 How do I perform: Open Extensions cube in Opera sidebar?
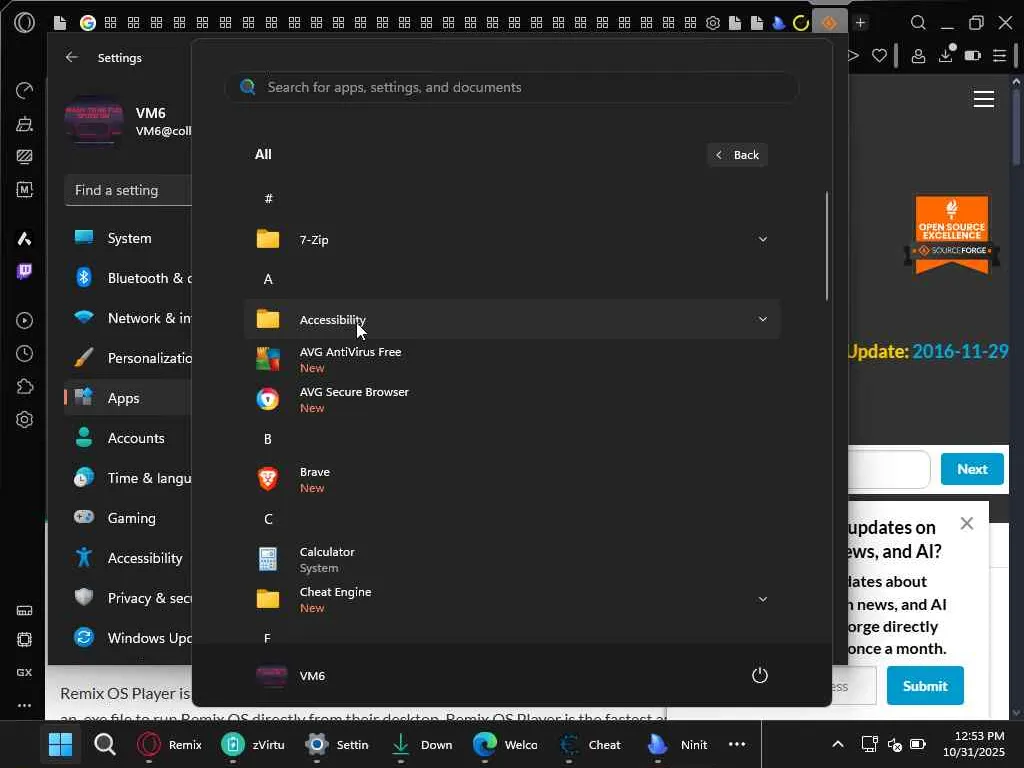tap(24, 387)
